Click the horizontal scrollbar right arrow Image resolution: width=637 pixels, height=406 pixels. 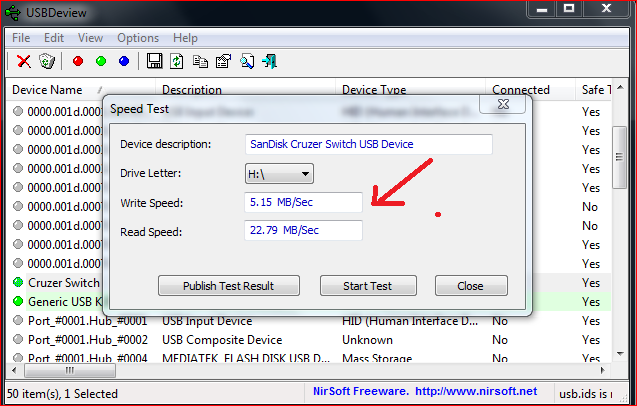coord(603,371)
